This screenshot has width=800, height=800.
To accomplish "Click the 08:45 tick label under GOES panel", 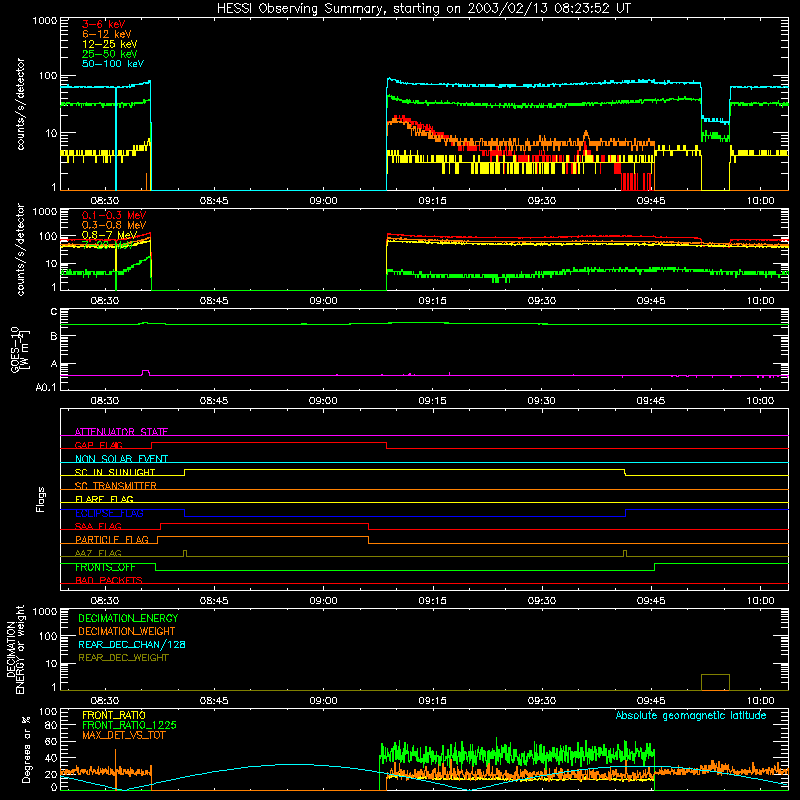I will 214,401.
